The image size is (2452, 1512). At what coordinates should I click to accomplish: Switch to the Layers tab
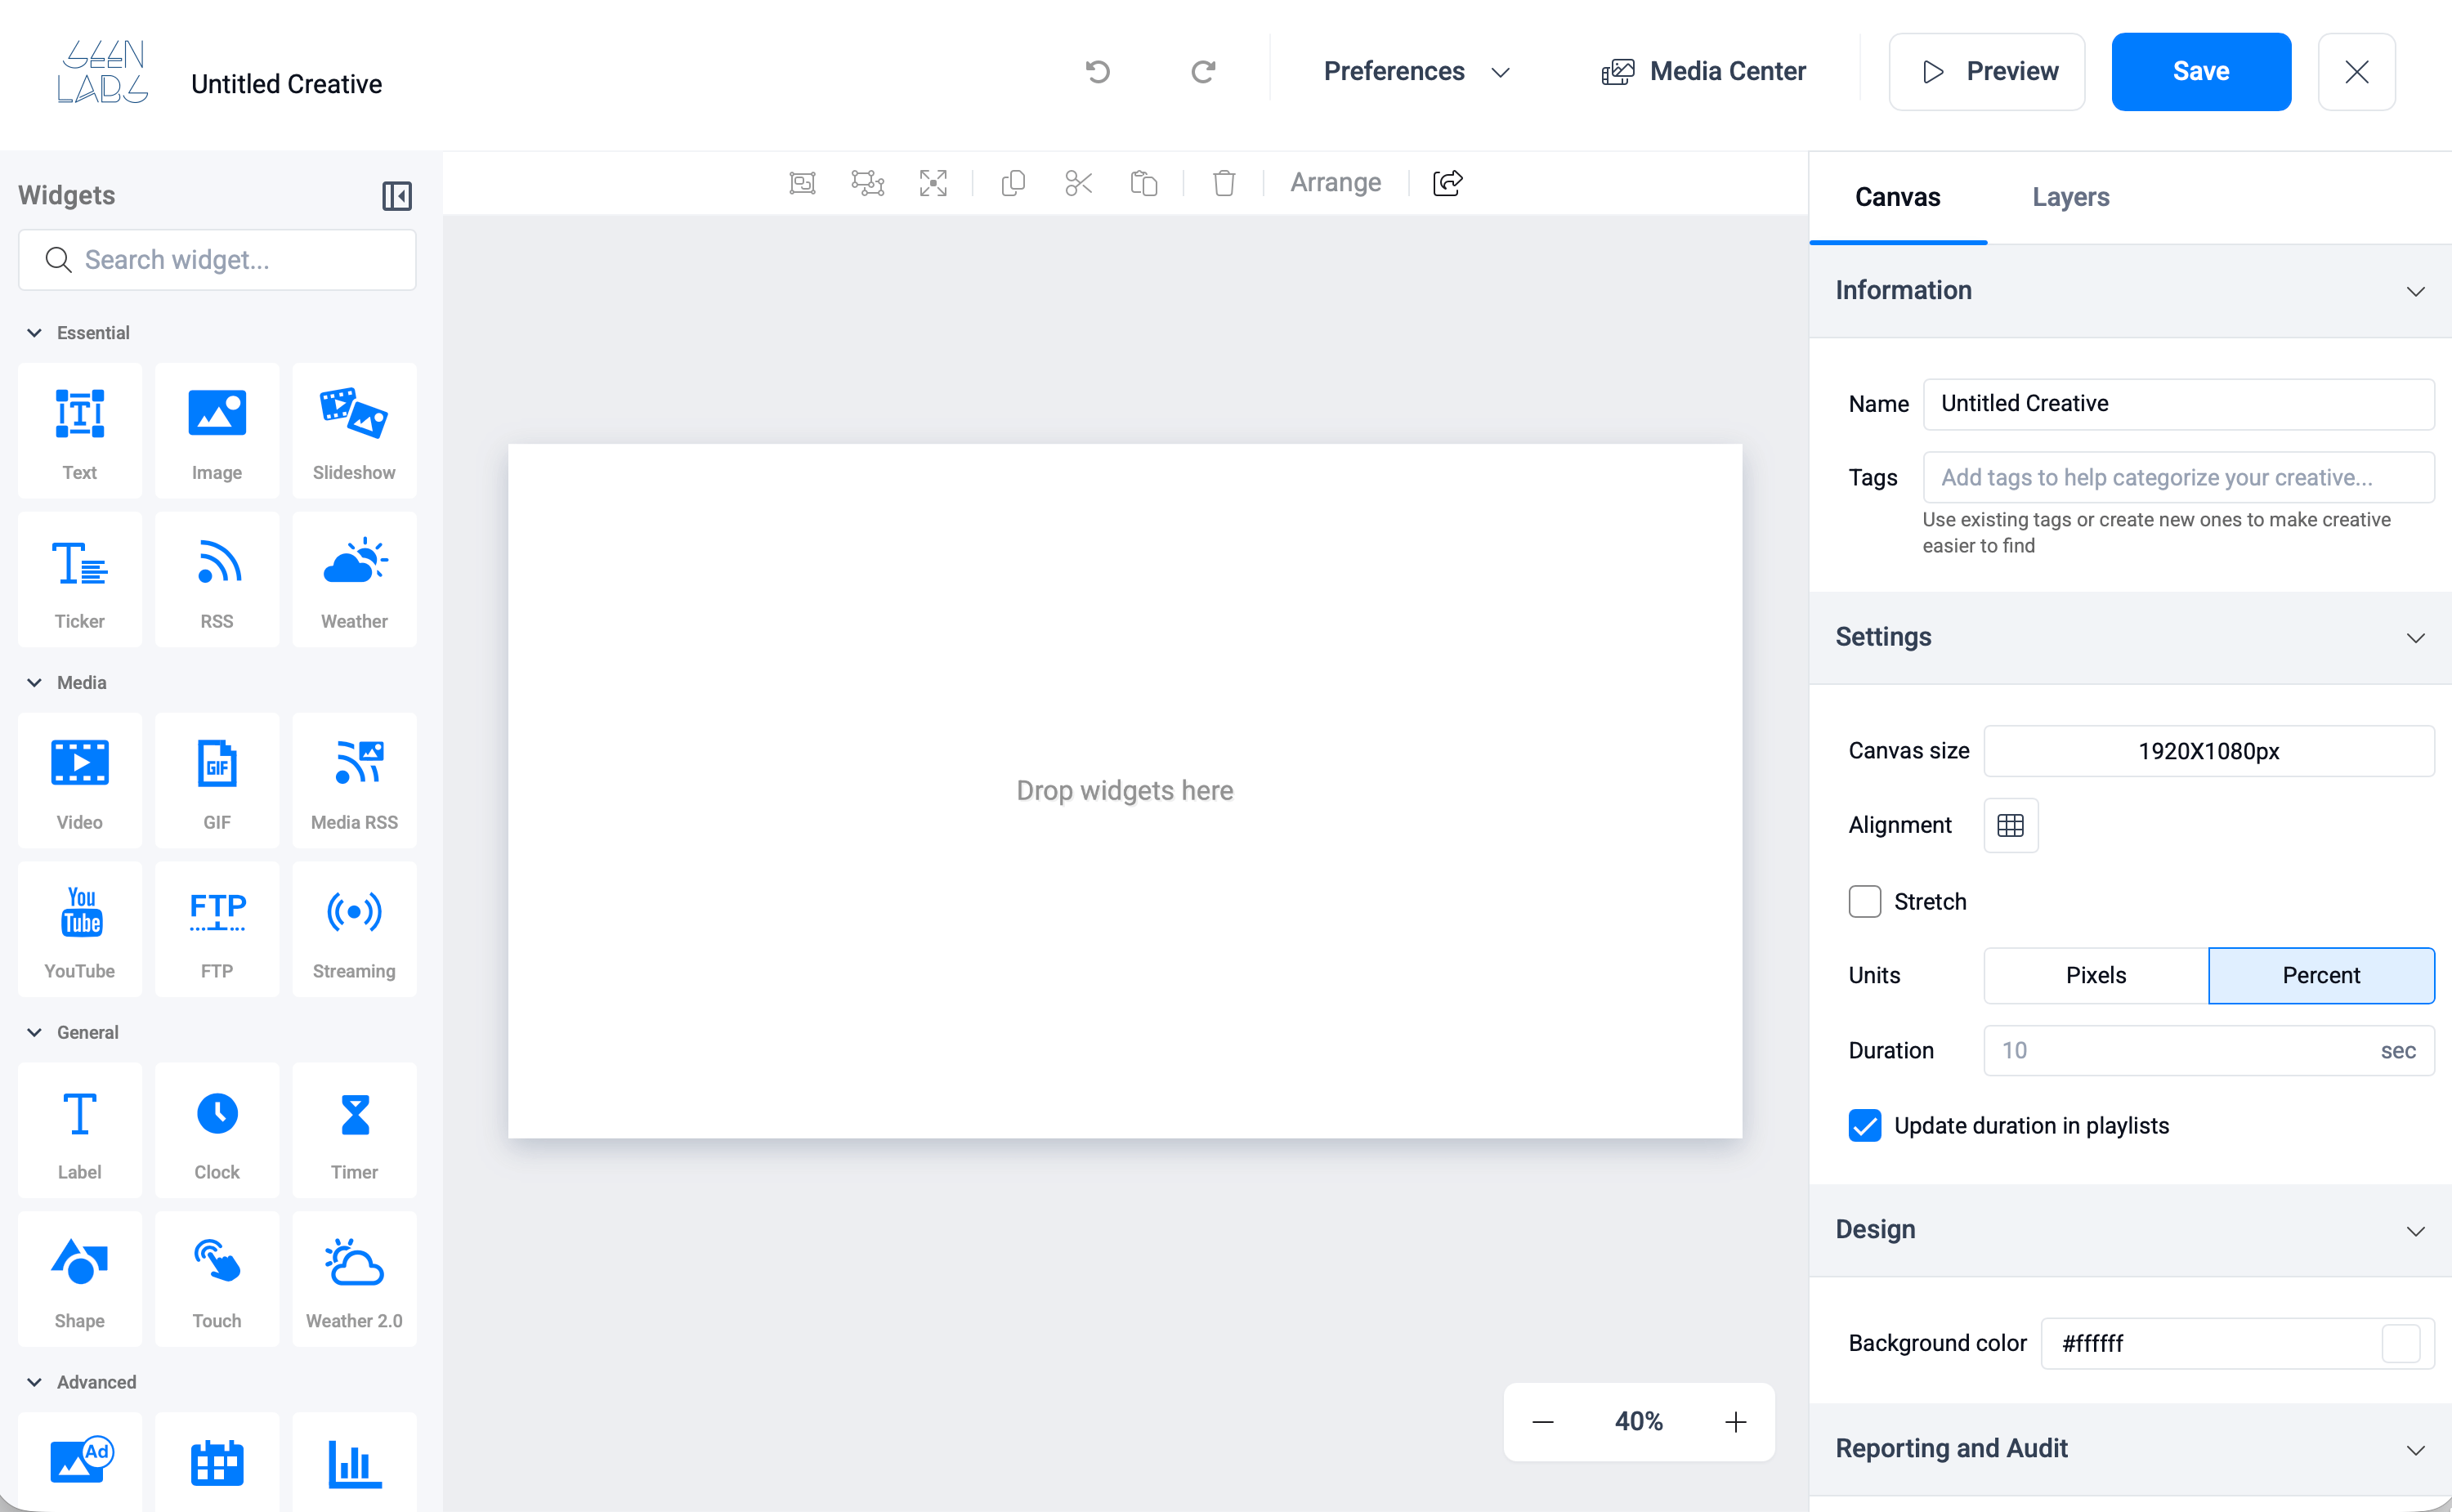[2070, 197]
